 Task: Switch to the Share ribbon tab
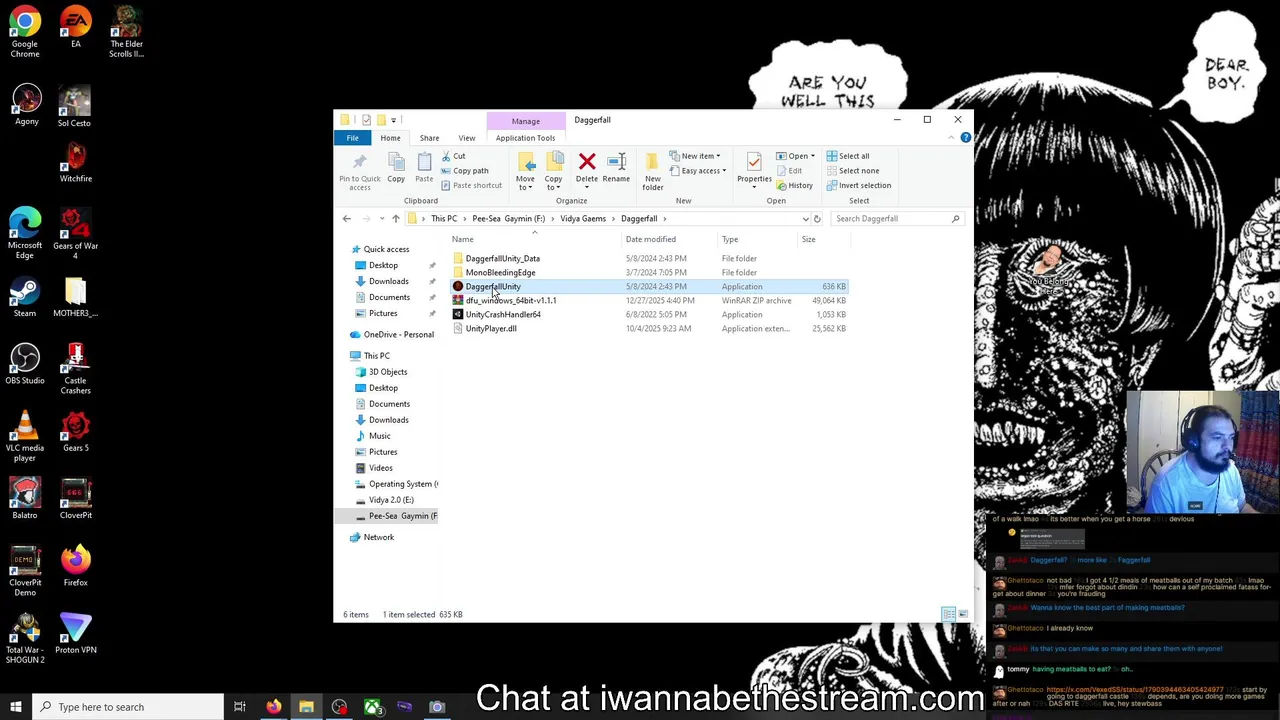pyautogui.click(x=429, y=138)
